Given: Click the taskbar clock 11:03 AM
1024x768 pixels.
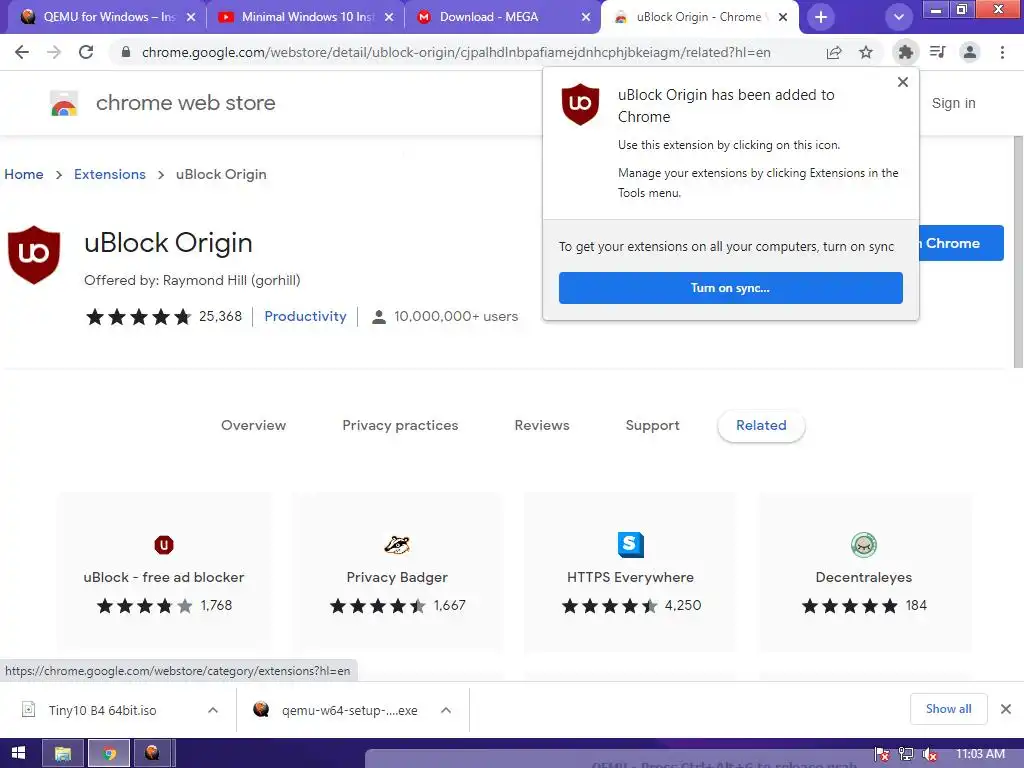Looking at the screenshot, I should [x=980, y=754].
